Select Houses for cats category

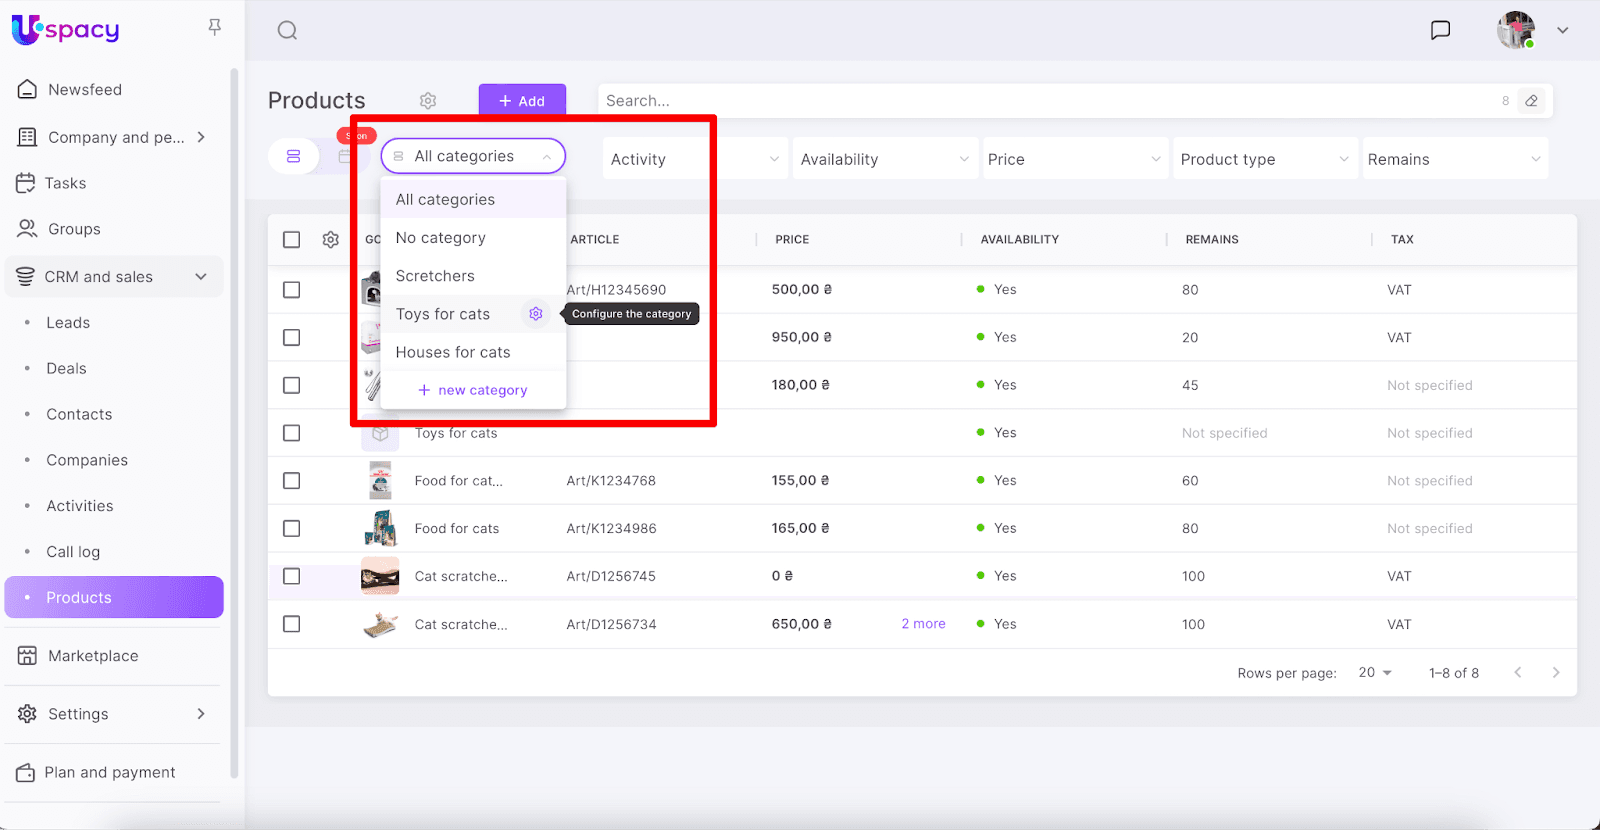tap(453, 352)
